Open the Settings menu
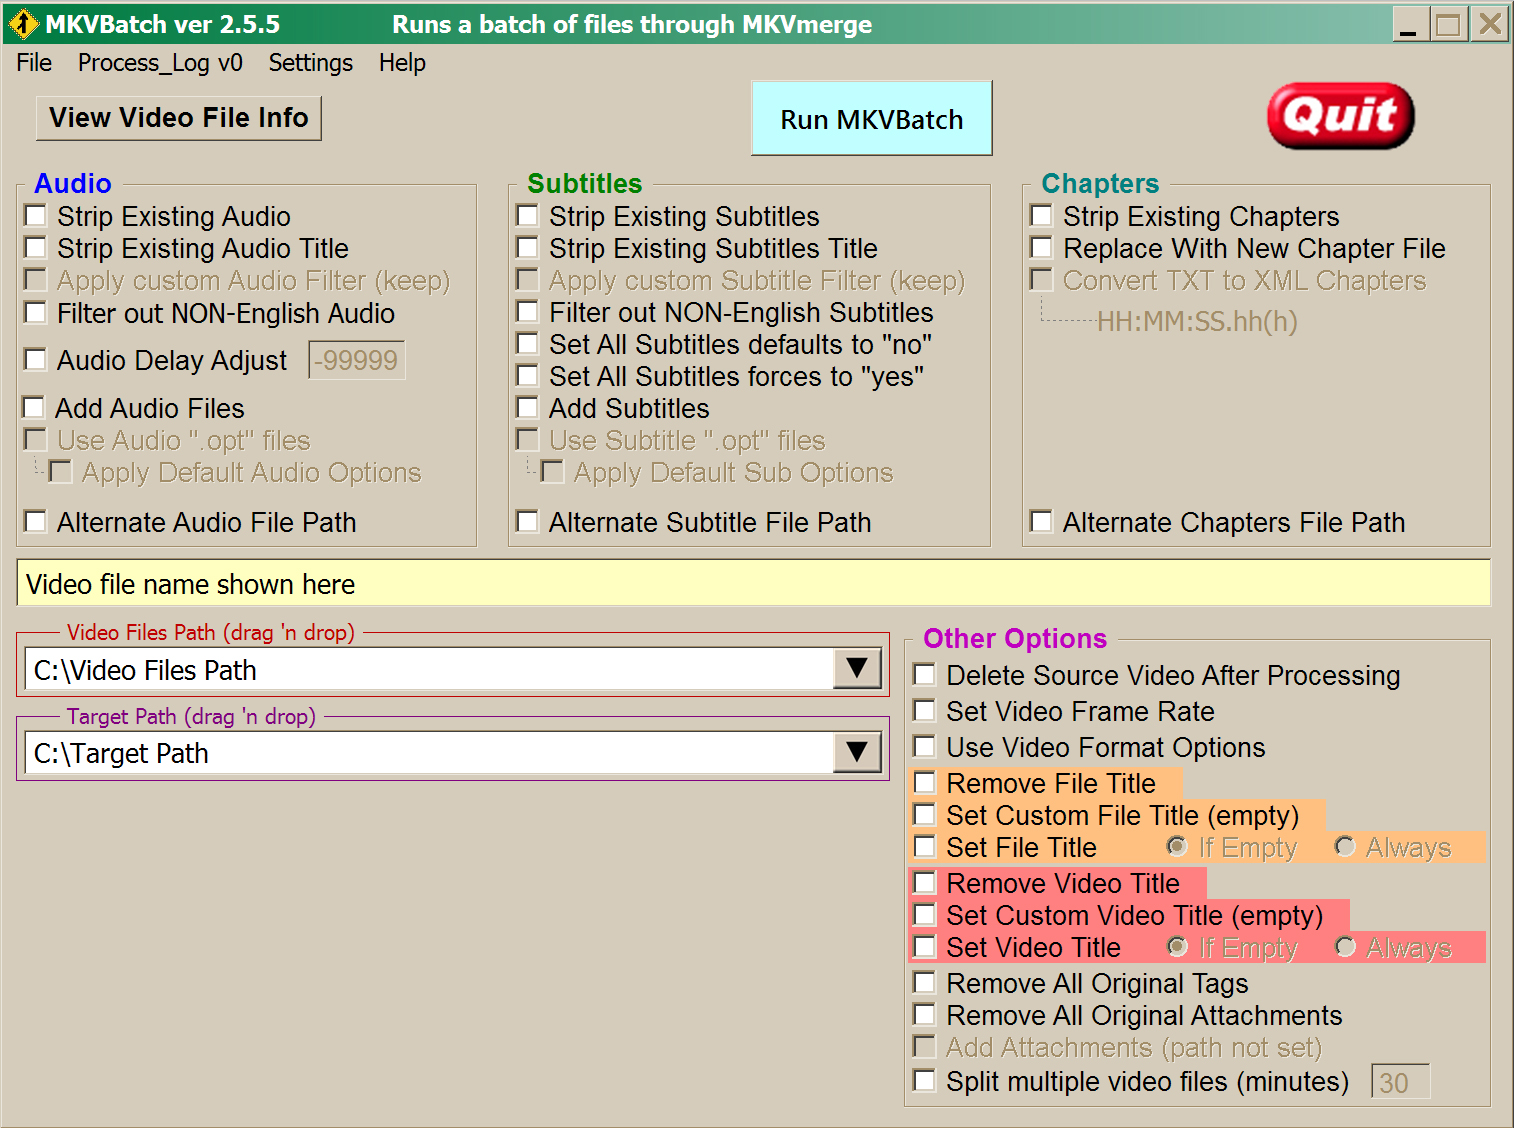 [310, 63]
